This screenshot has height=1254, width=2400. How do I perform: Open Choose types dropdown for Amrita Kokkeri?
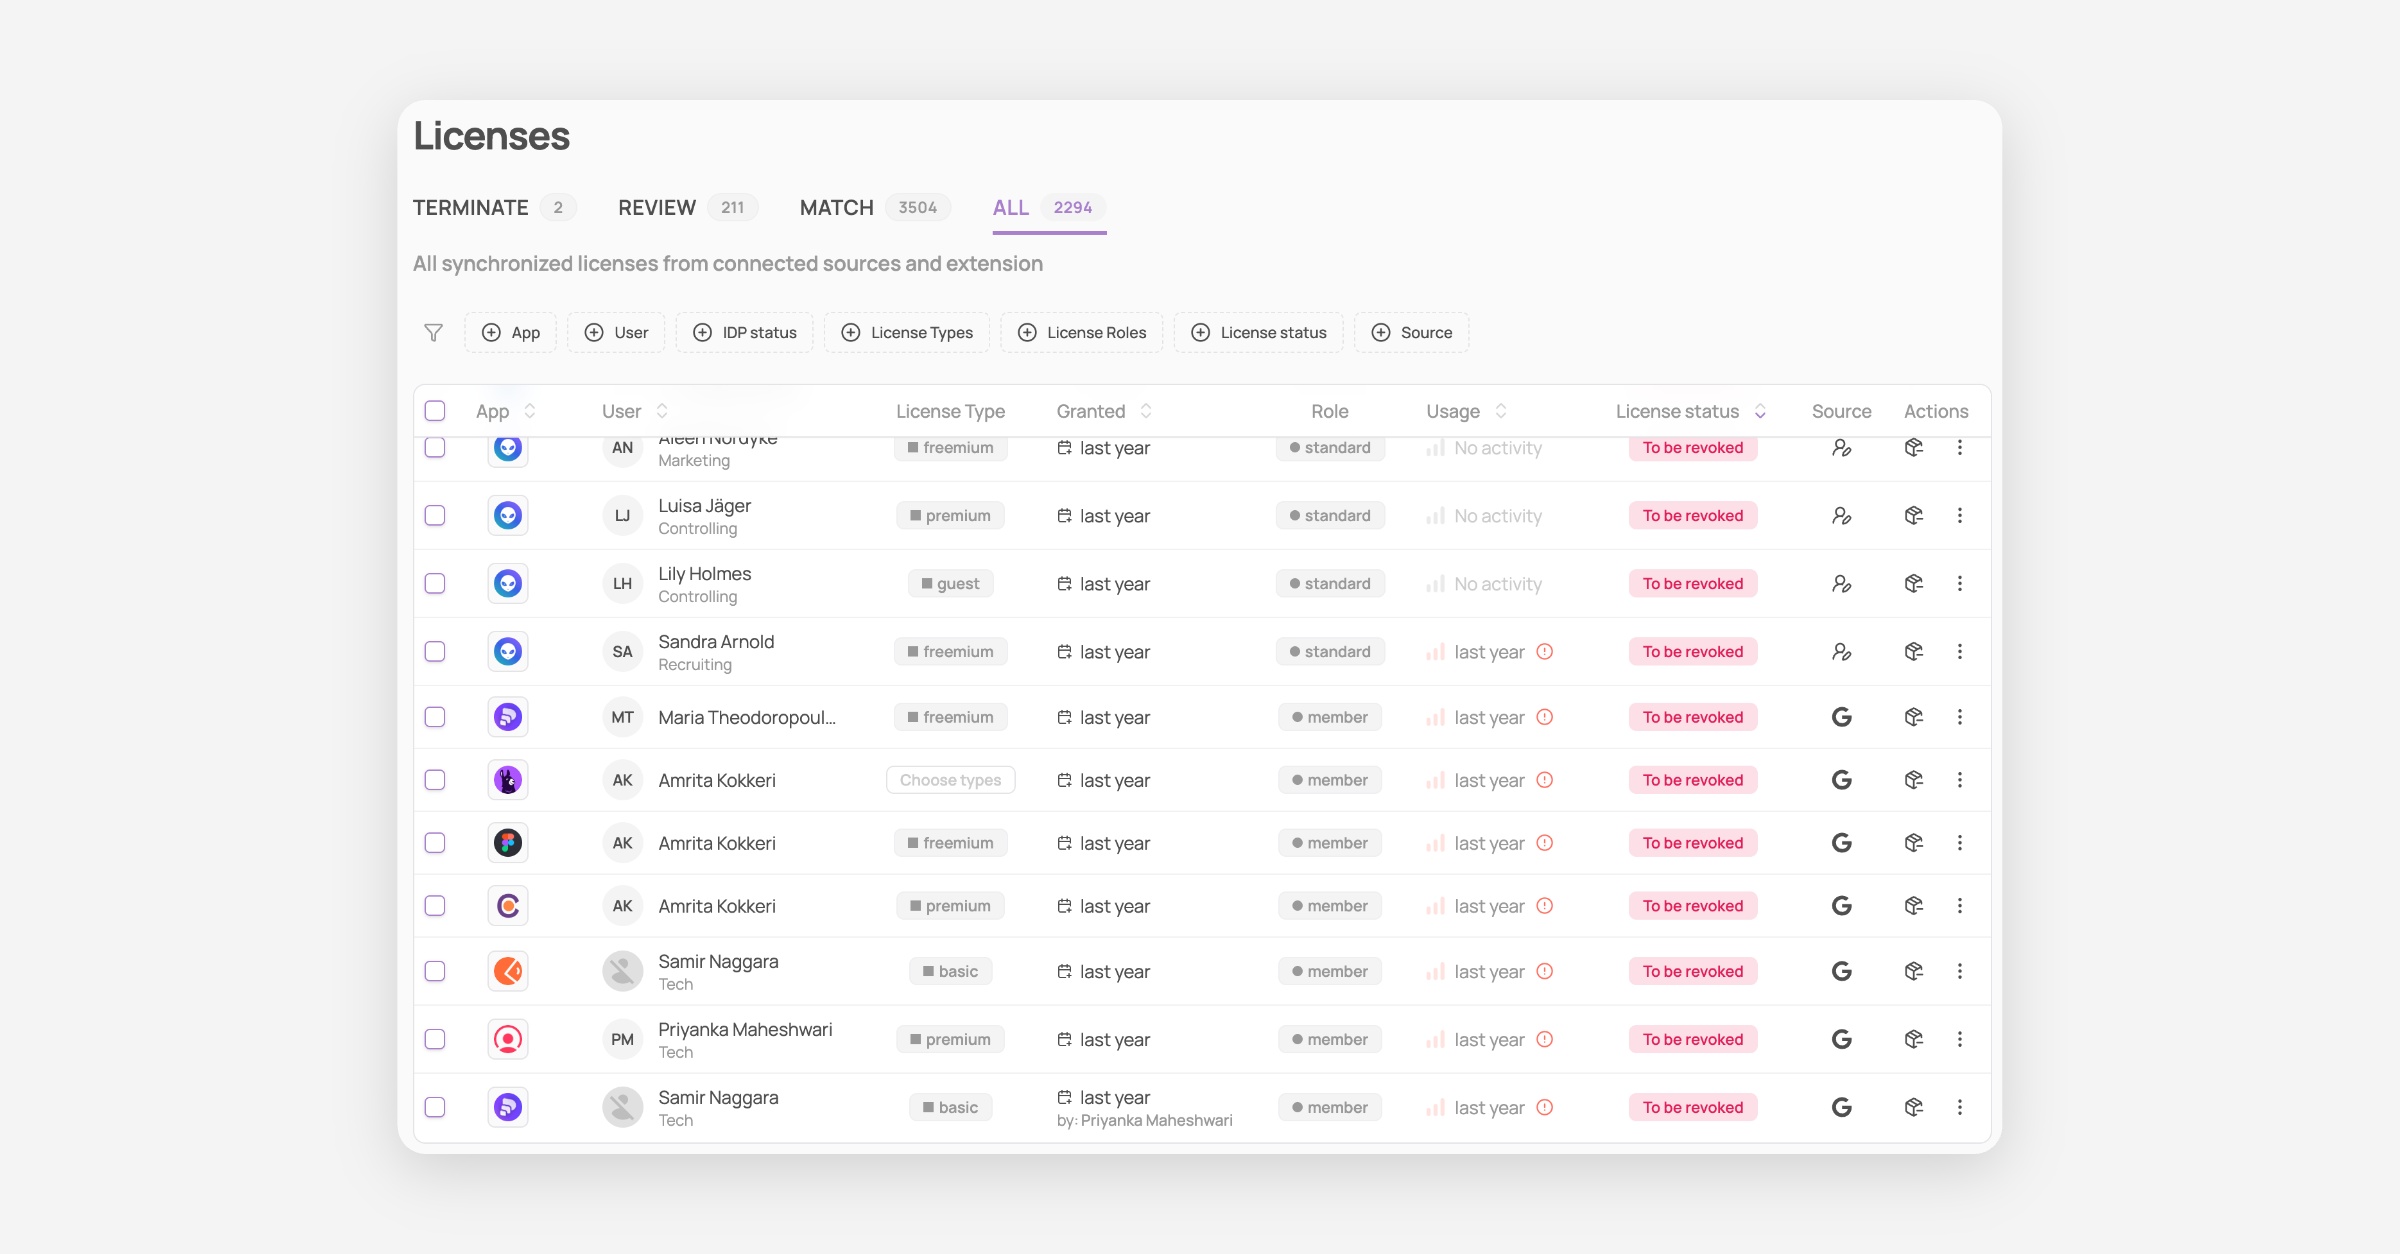click(950, 781)
